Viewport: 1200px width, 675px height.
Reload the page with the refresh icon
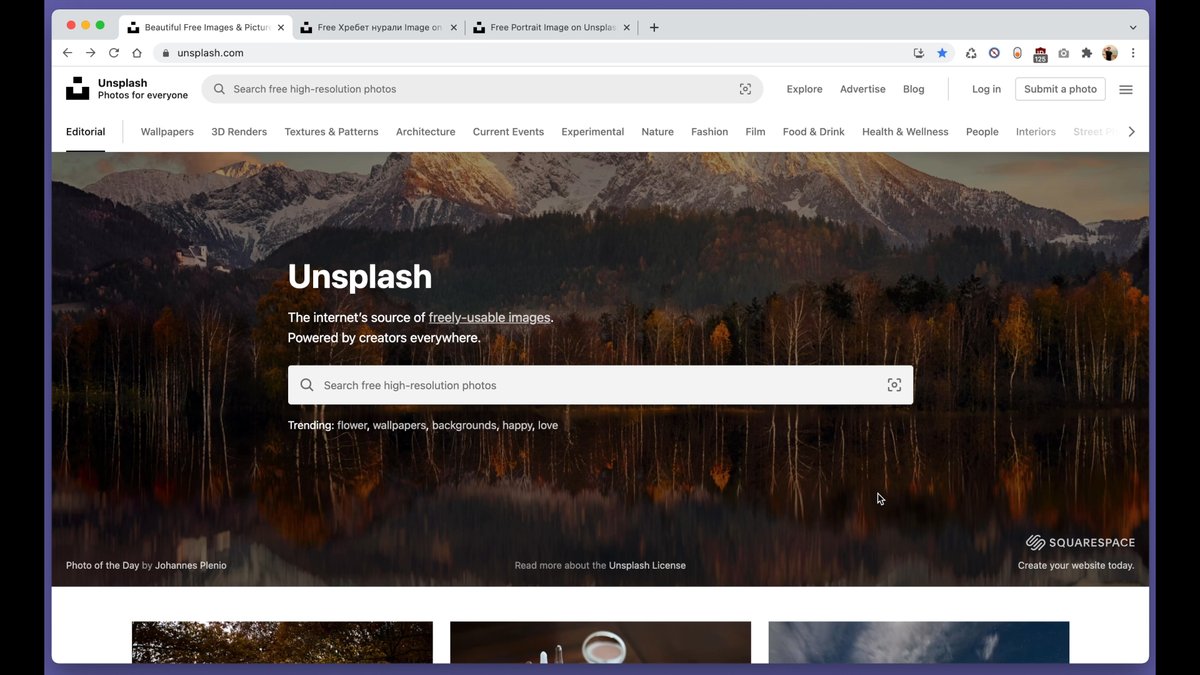click(114, 53)
